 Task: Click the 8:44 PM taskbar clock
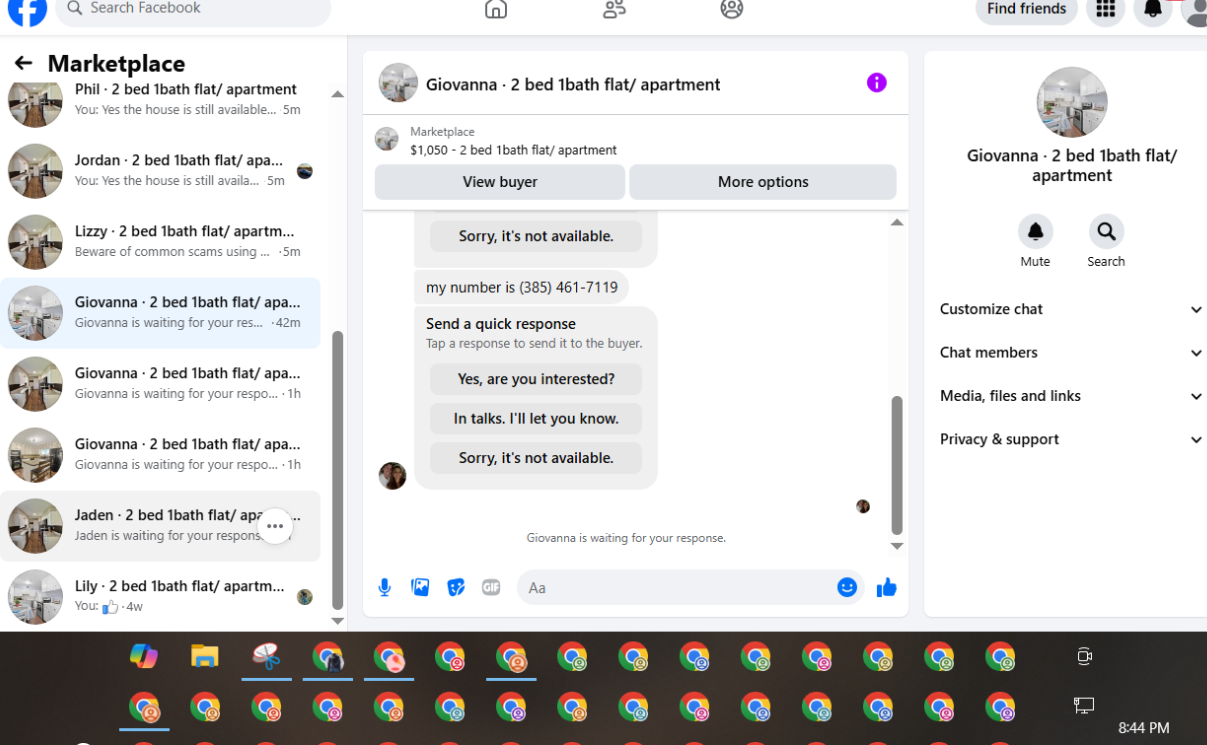coord(1144,728)
